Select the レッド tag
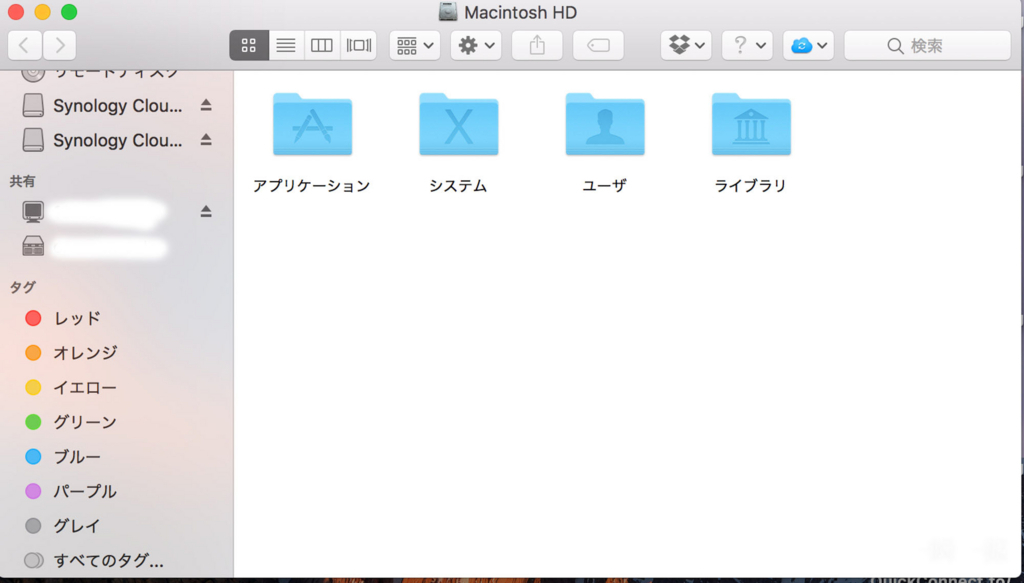Viewport: 1024px width, 583px height. click(63, 318)
